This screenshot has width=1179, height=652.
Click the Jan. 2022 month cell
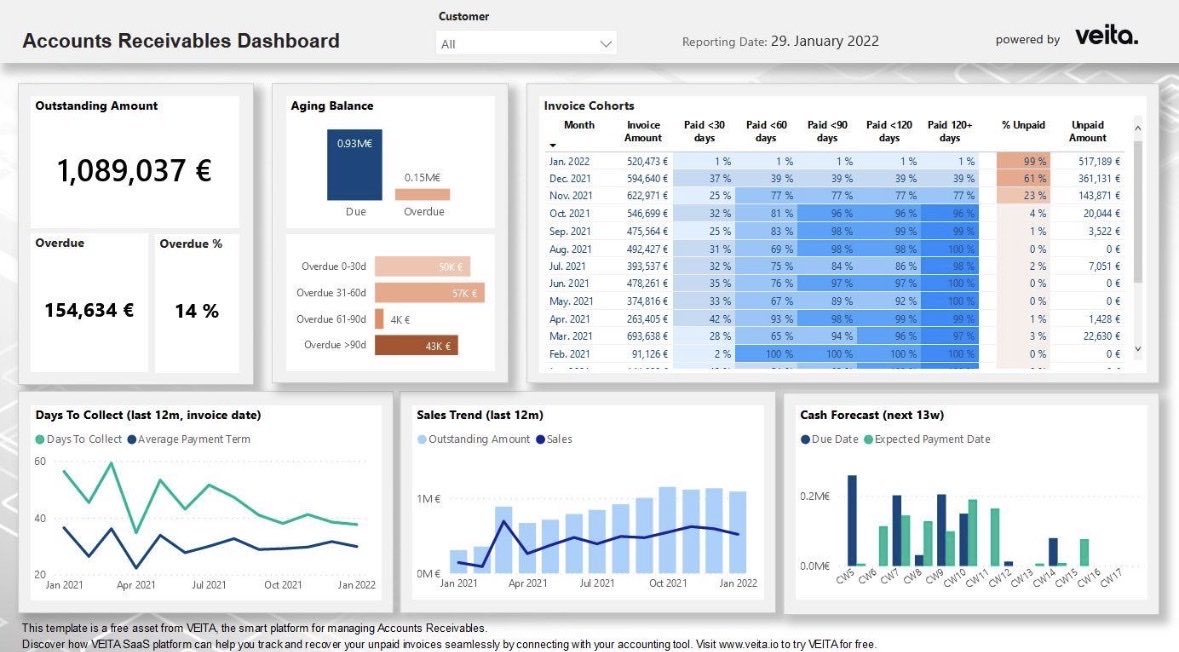pos(569,161)
